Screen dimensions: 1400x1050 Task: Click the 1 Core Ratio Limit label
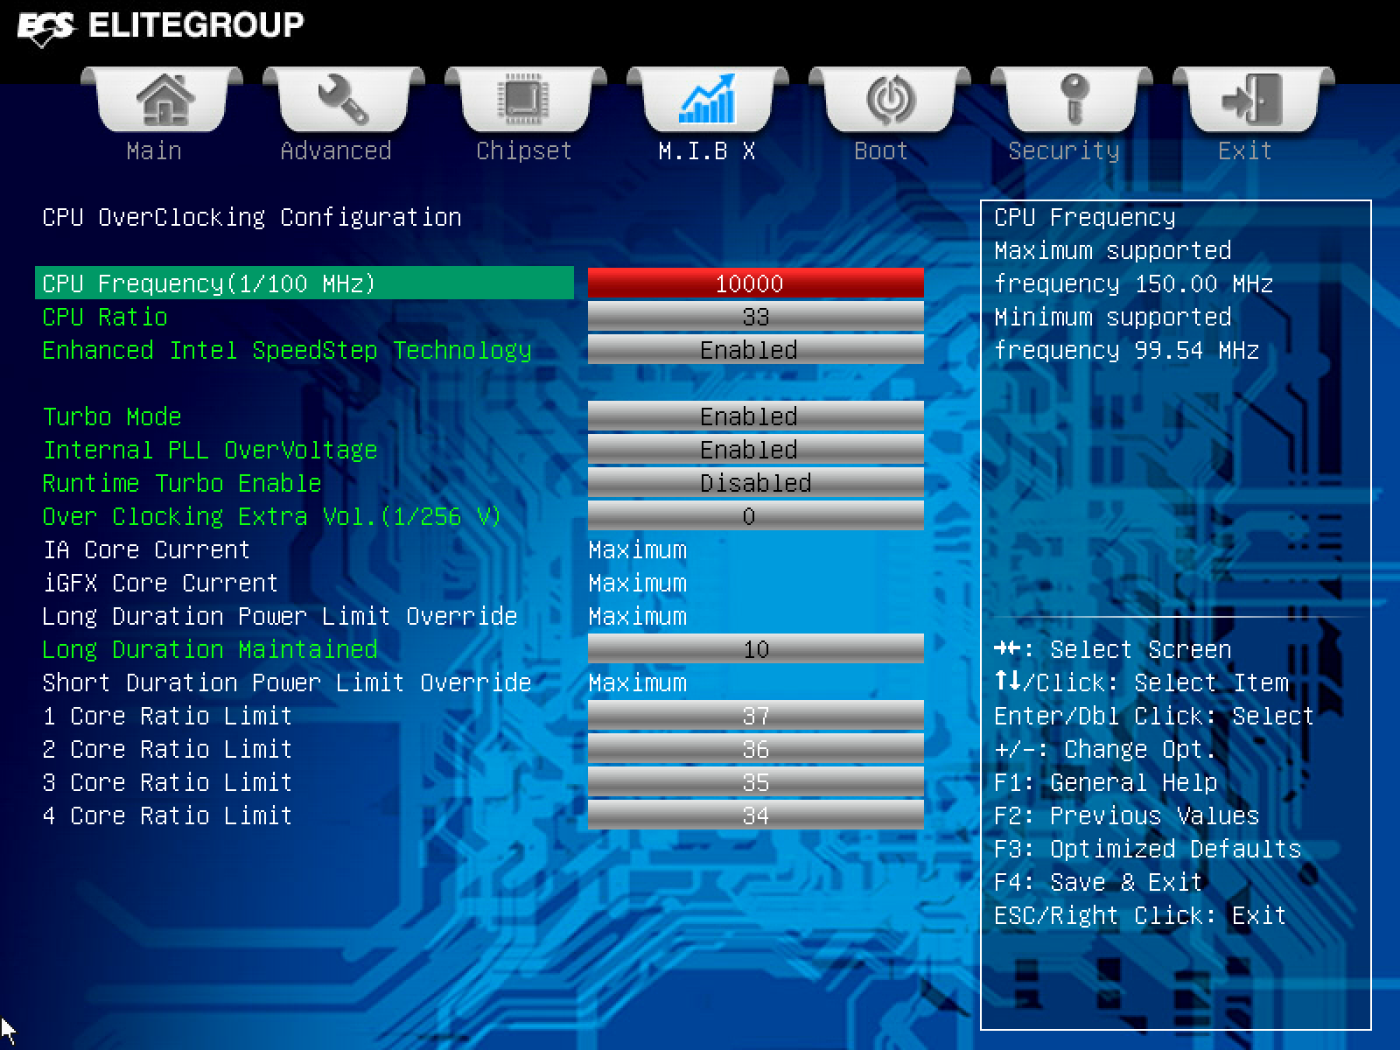(x=167, y=716)
